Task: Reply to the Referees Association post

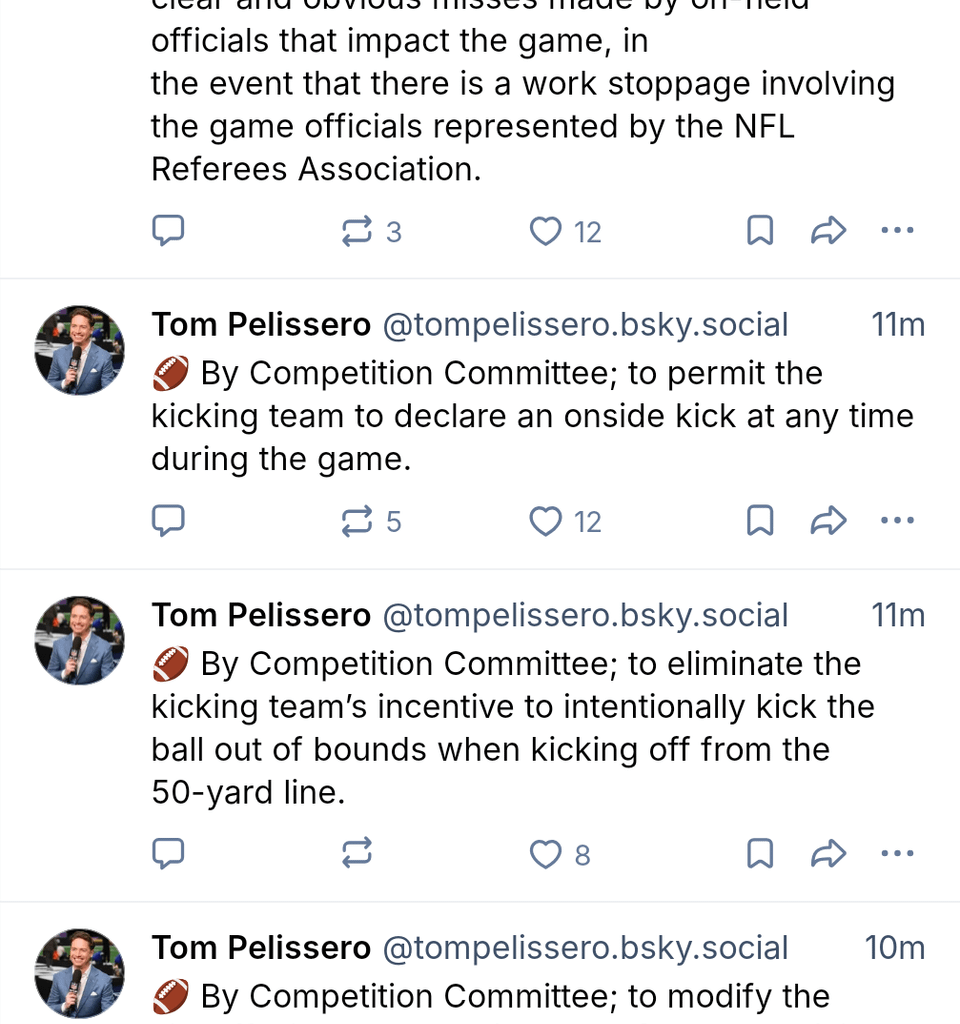Action: (168, 230)
